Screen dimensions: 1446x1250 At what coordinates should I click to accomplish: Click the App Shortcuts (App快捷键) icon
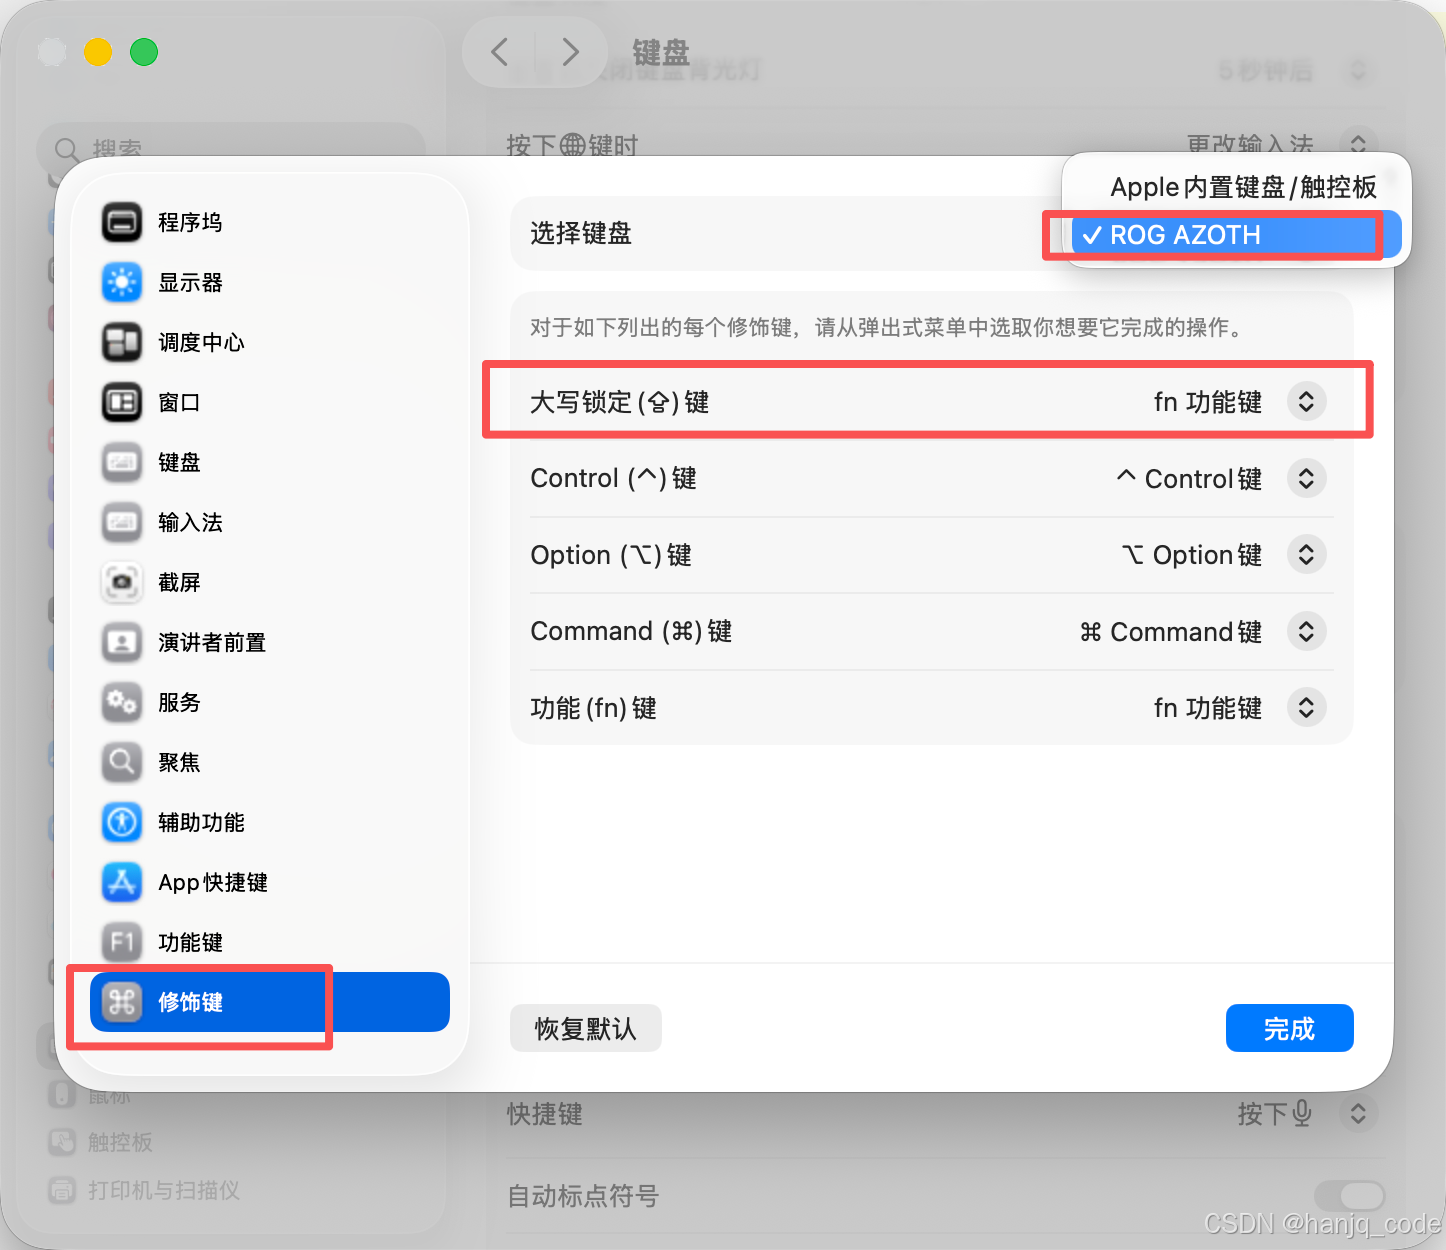pos(122,882)
